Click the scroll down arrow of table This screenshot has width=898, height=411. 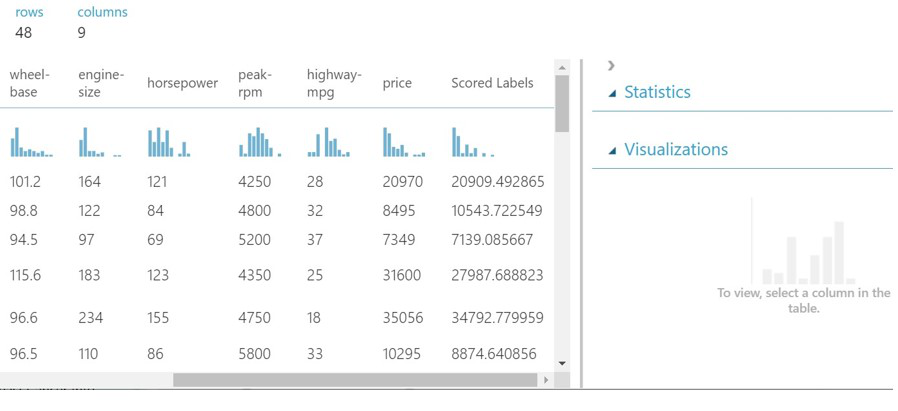[561, 362]
